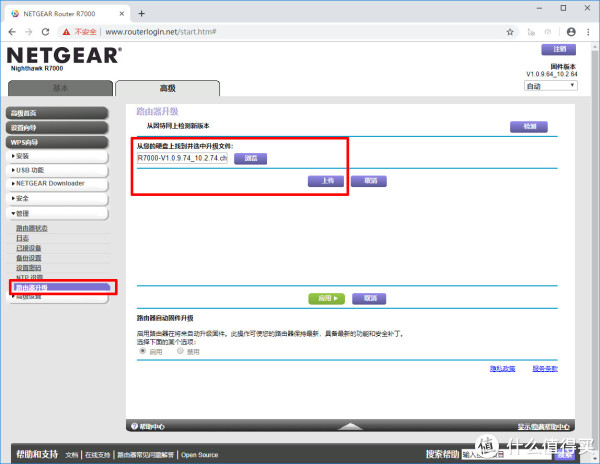Click the 注销 logout button
Image resolution: width=600 pixels, height=464 pixels.
click(559, 49)
